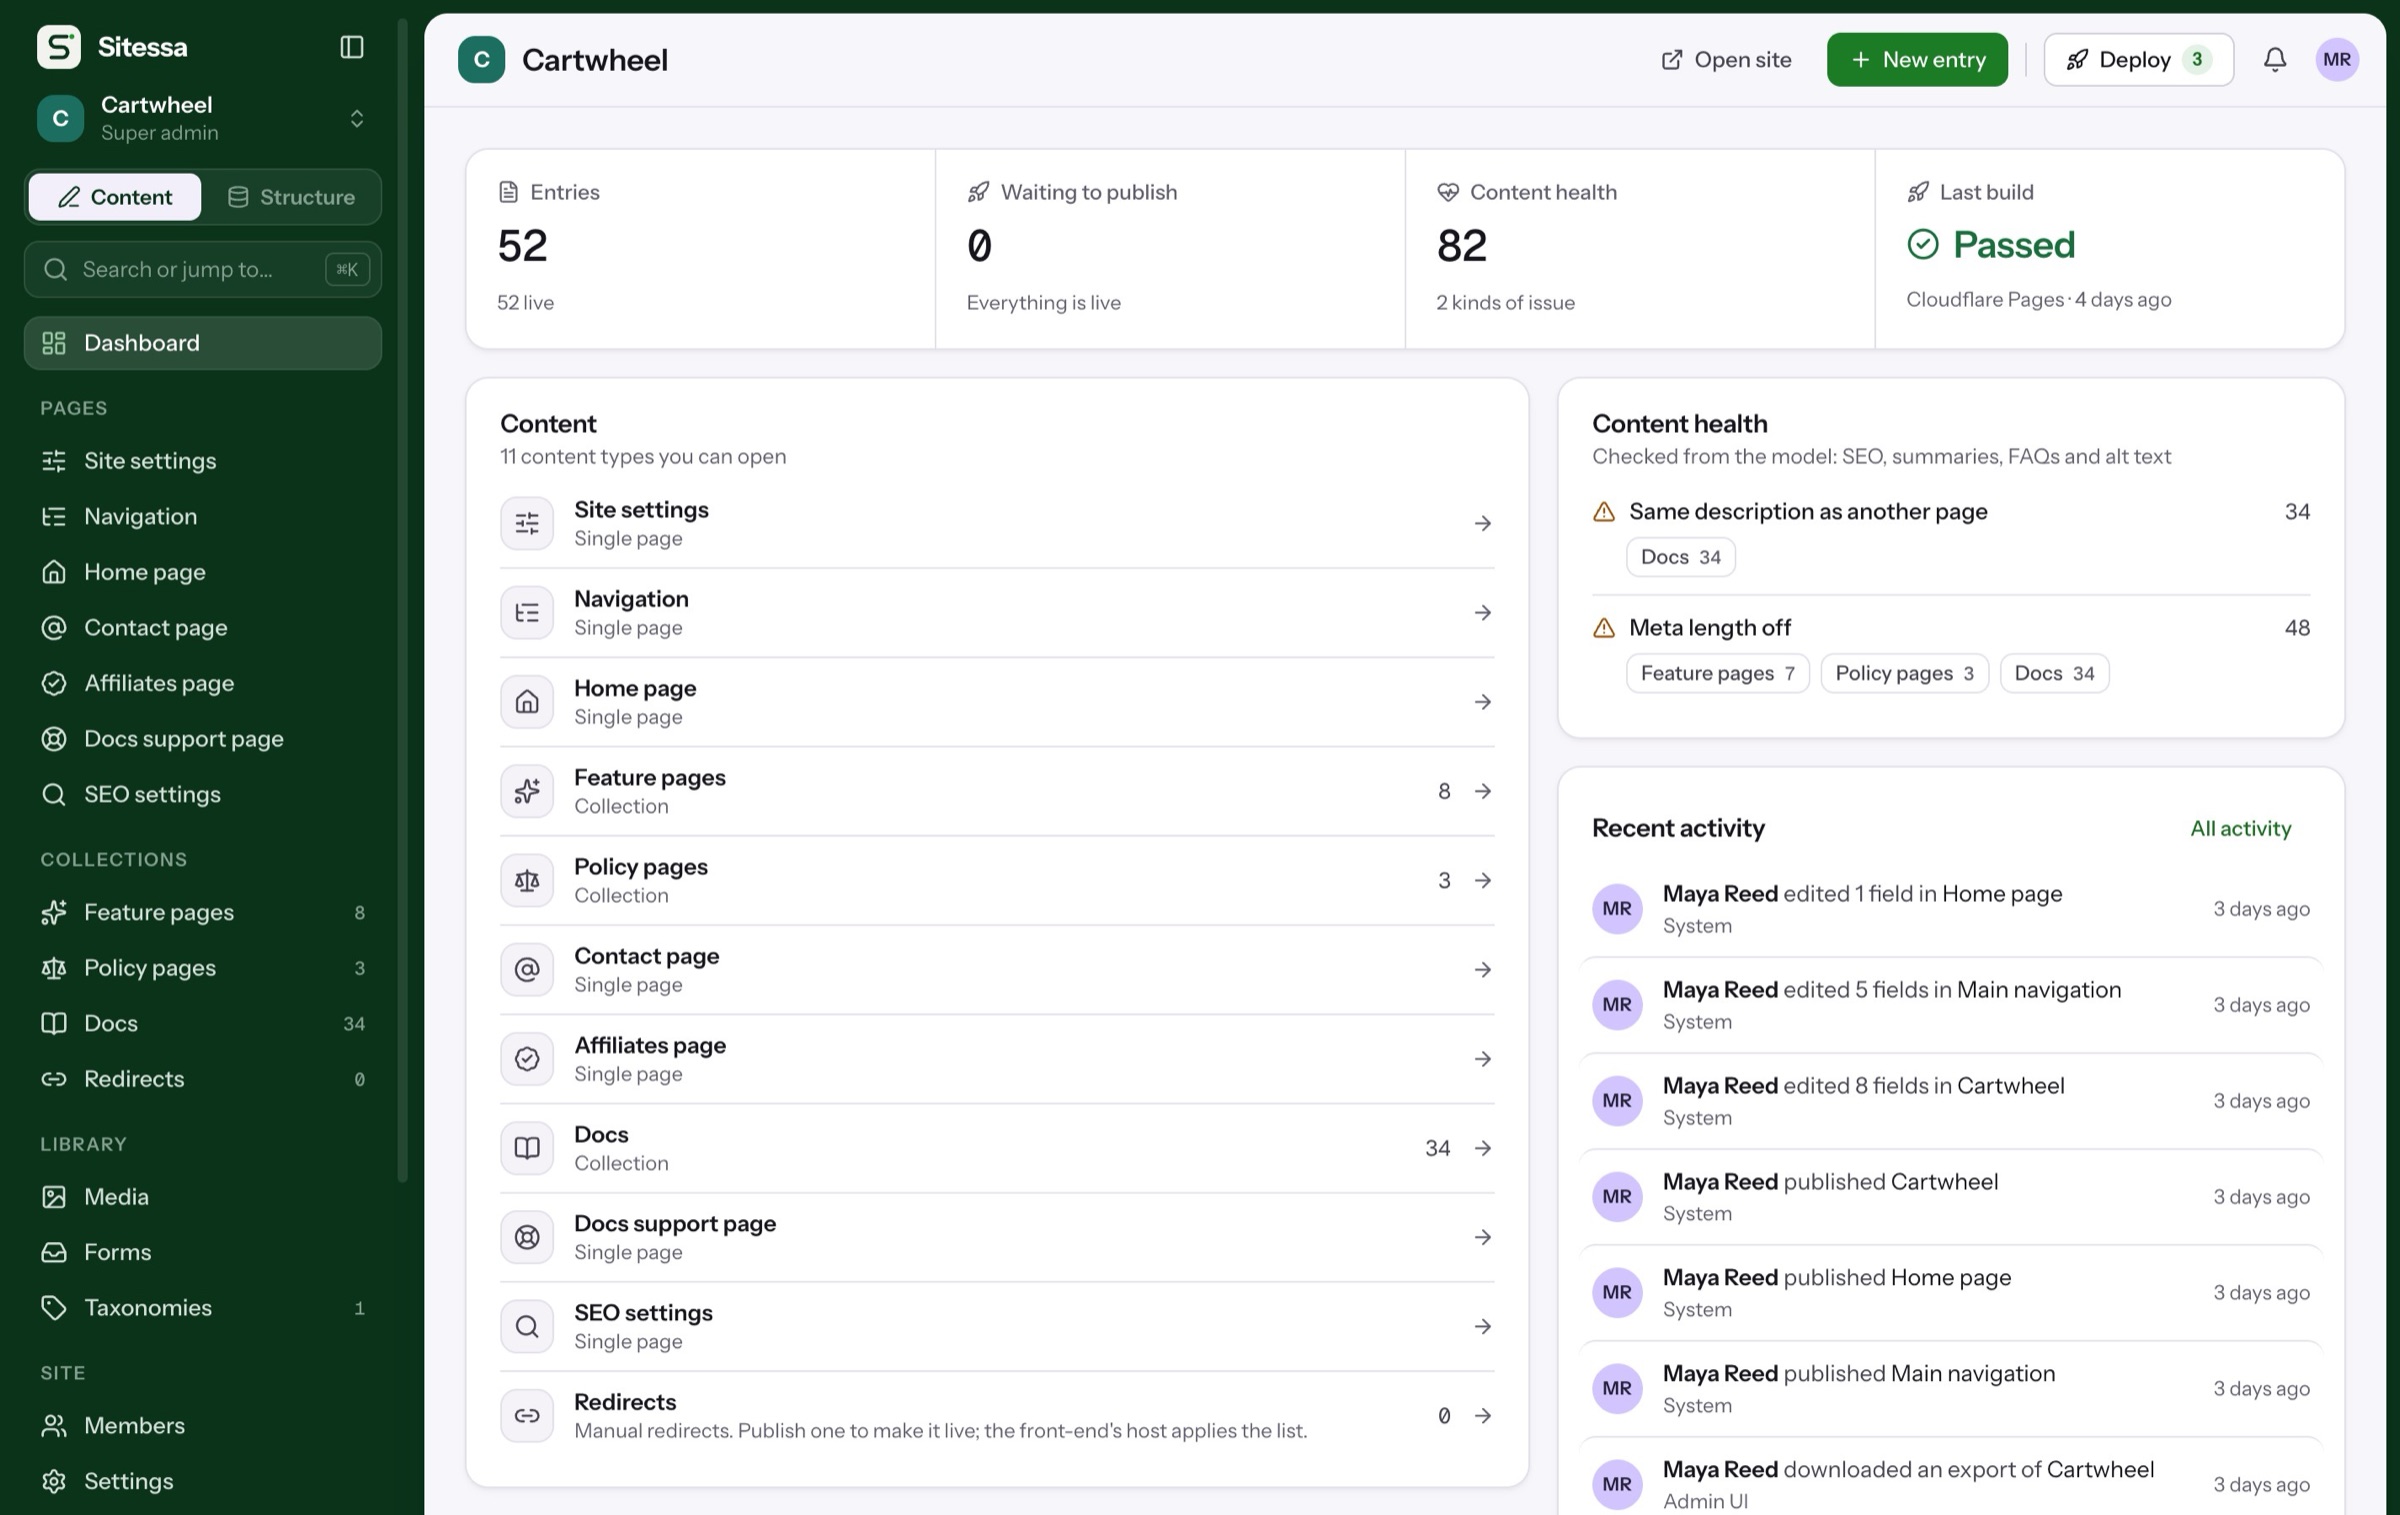This screenshot has height=1515, width=2400.
Task: Go to Forms in the sidebar
Action: click(203, 1252)
